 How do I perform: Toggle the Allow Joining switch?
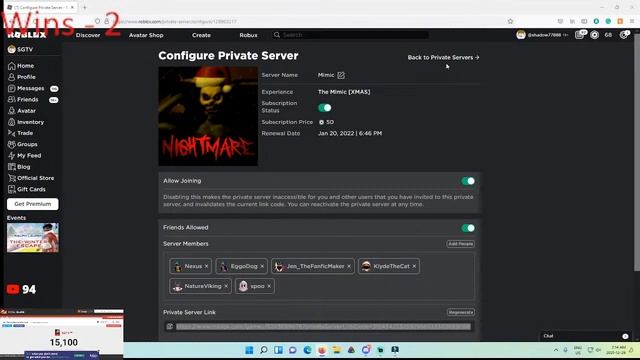point(468,181)
